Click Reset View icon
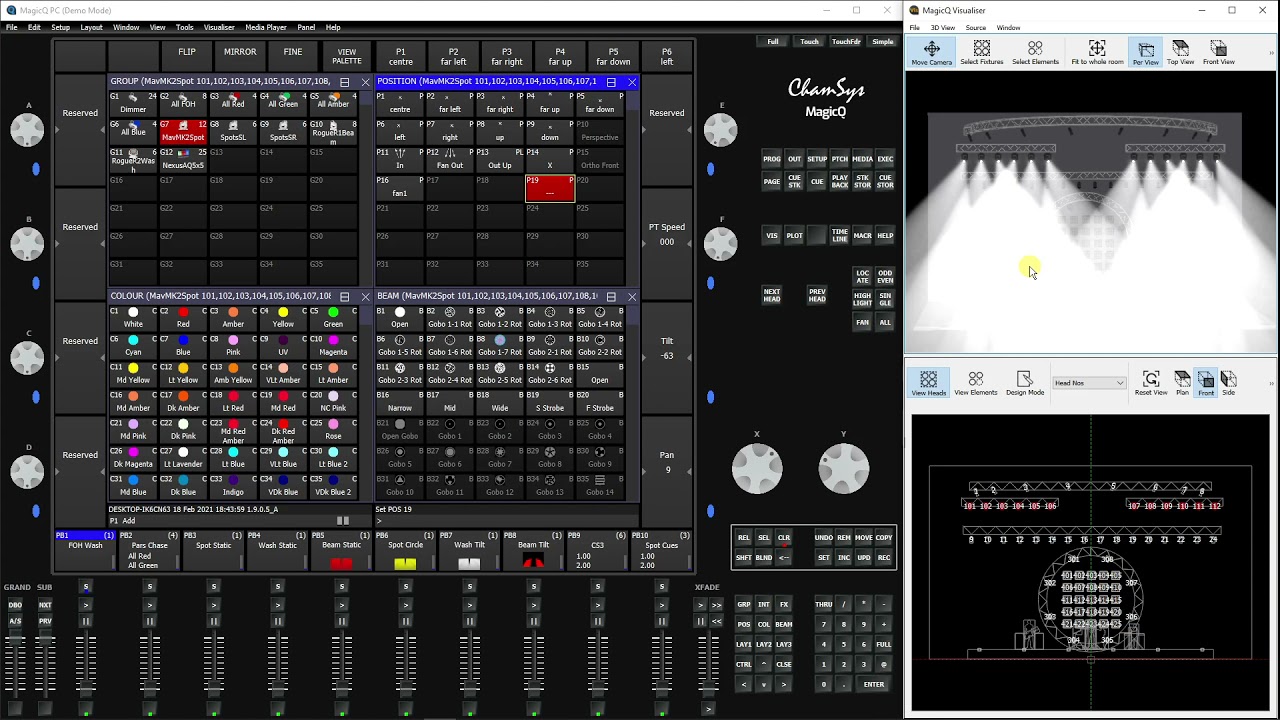This screenshot has width=1280, height=720. click(x=1151, y=383)
